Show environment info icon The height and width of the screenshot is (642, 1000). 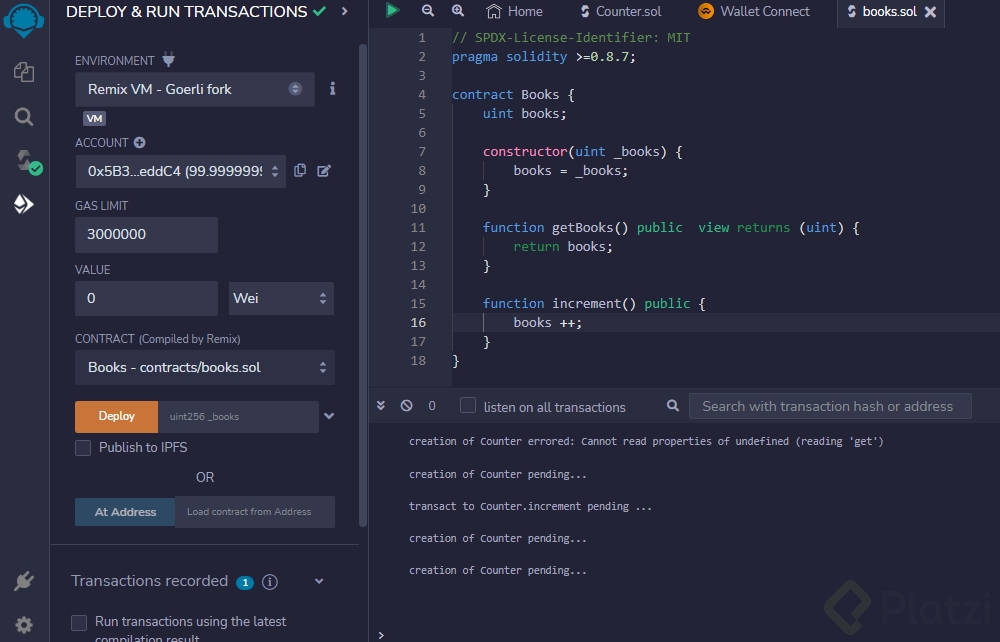coord(332,89)
